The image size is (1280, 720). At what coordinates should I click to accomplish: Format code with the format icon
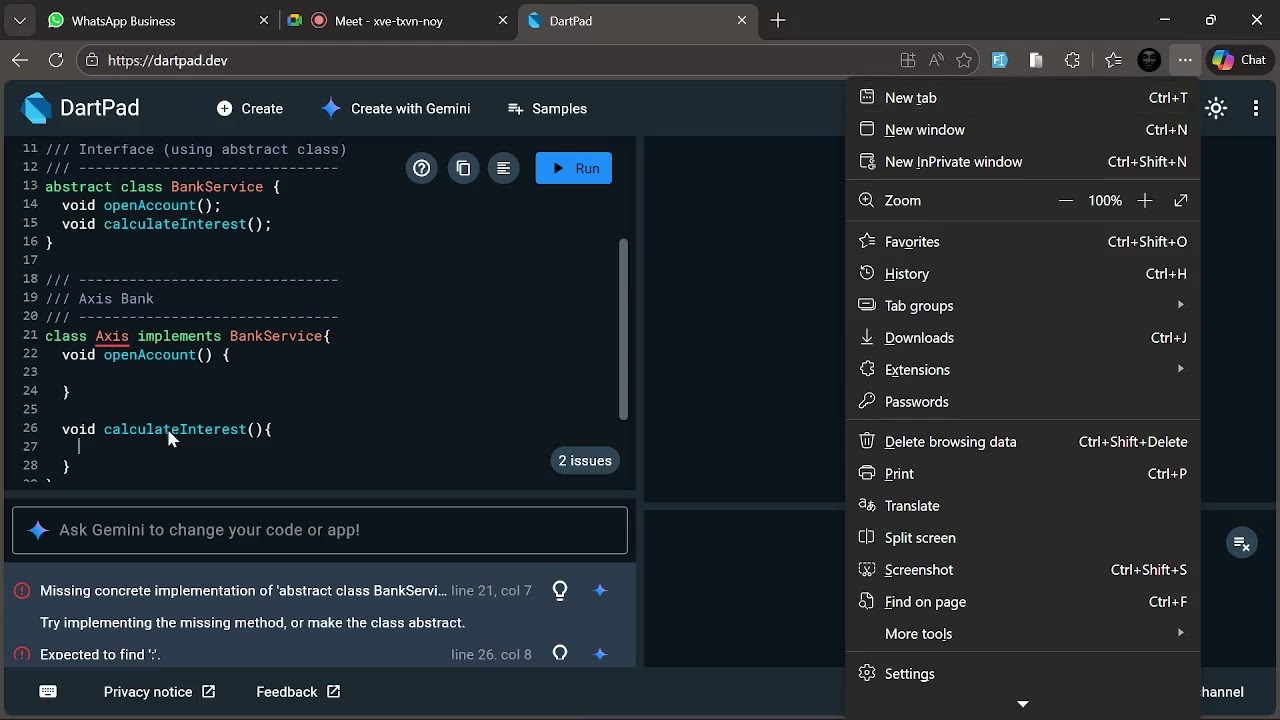(x=504, y=168)
